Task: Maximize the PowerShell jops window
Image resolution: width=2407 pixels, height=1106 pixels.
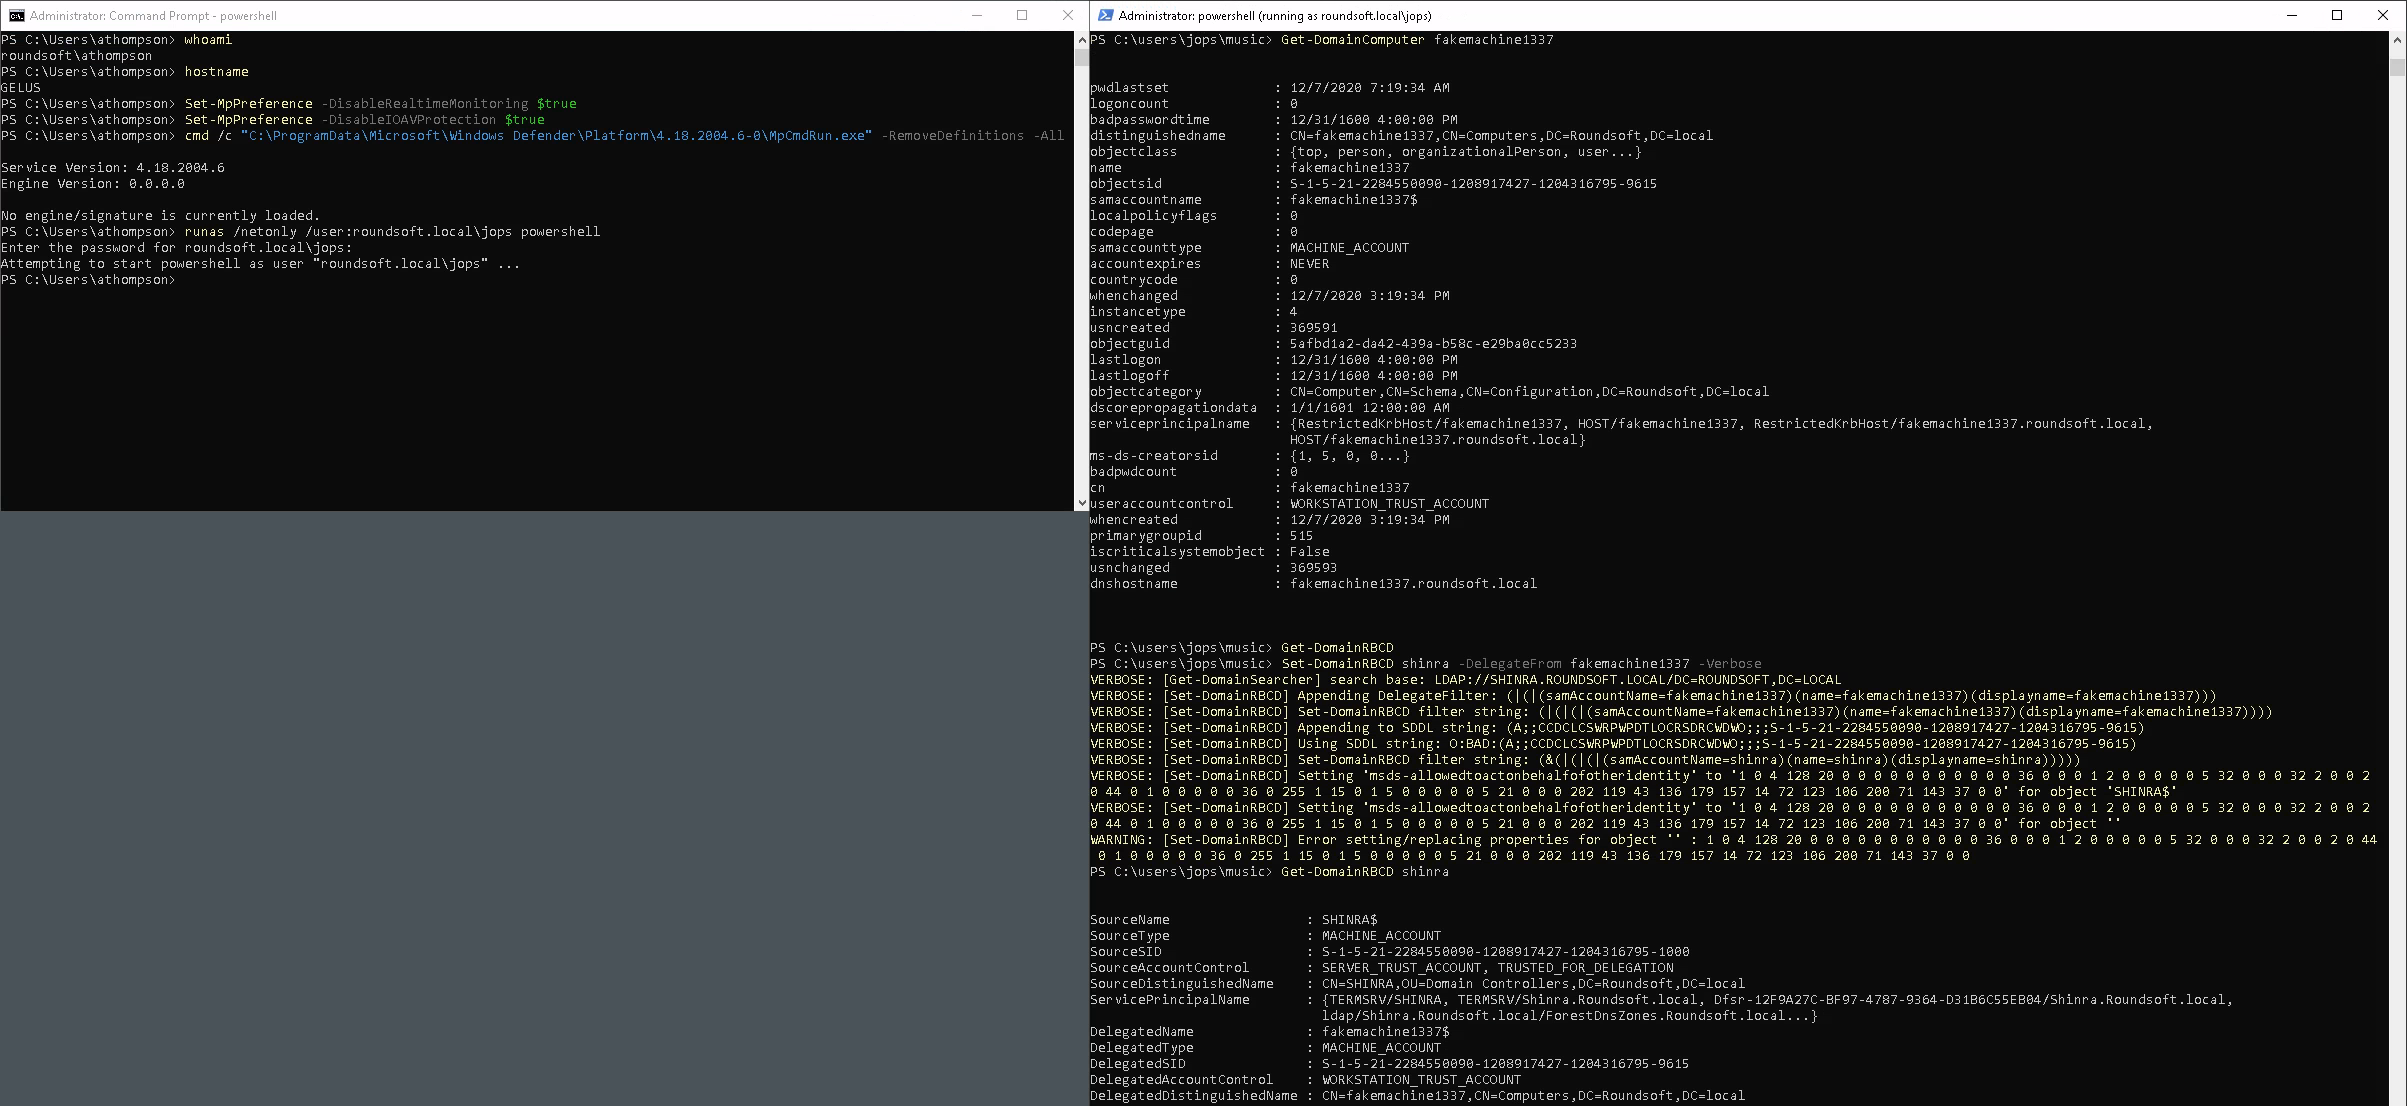Action: pyautogui.click(x=2337, y=15)
